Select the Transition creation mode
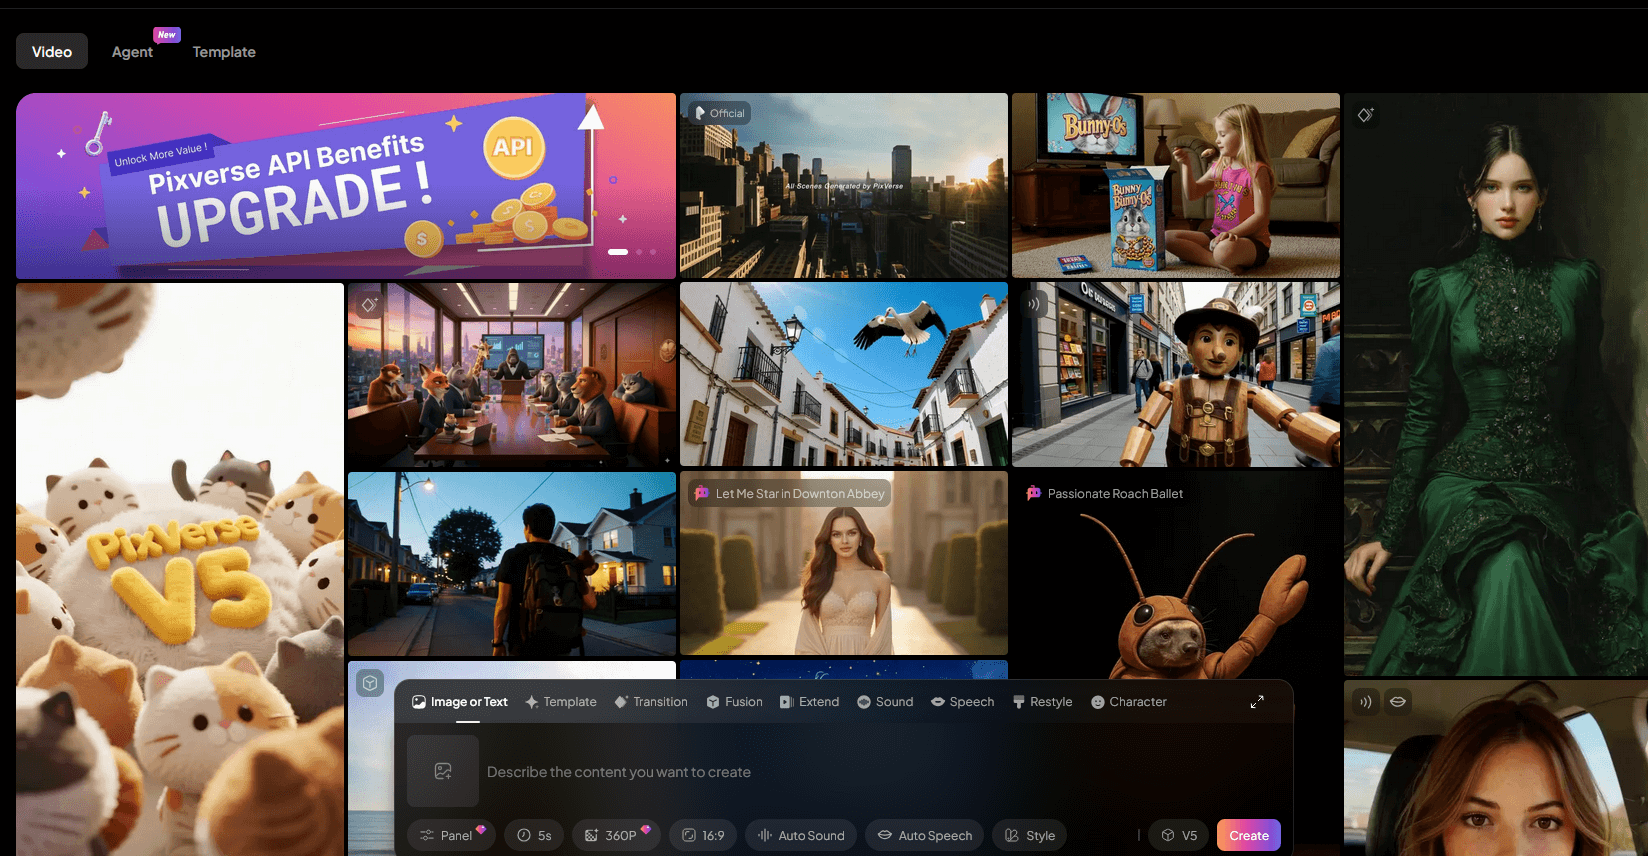This screenshot has height=856, width=1648. point(651,702)
